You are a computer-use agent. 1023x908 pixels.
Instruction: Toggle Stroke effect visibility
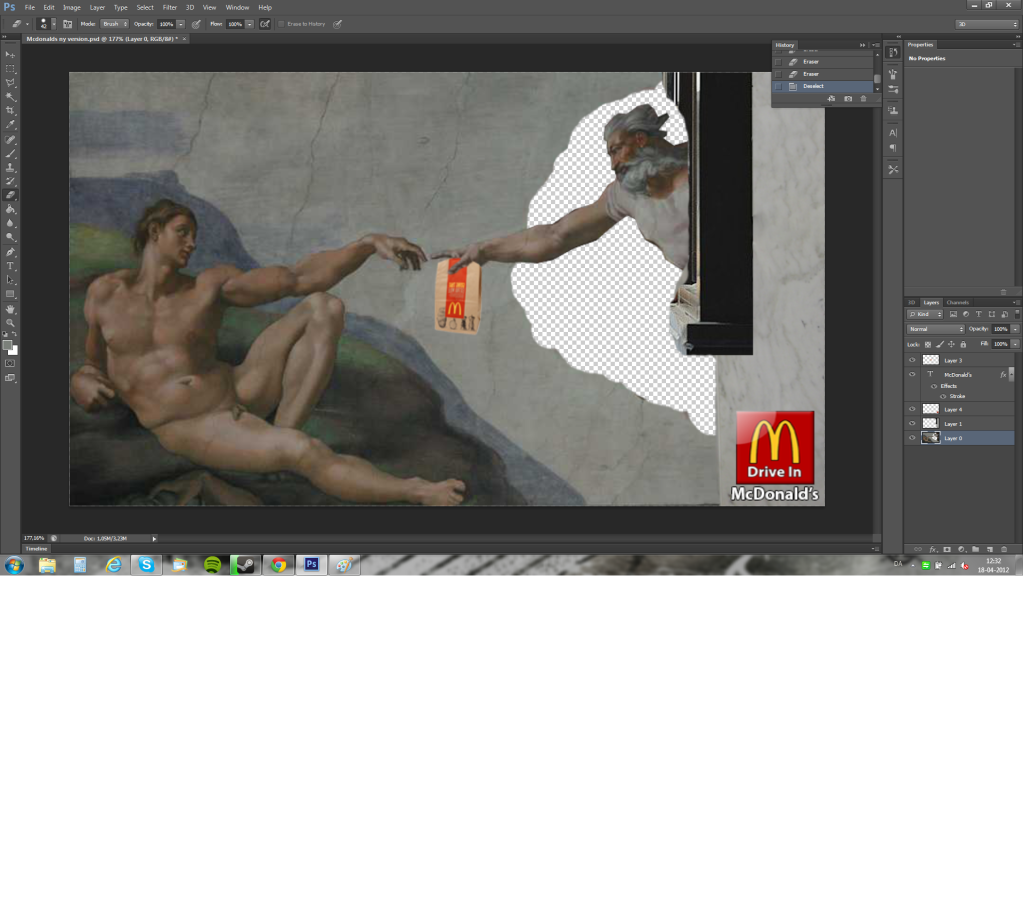click(943, 397)
